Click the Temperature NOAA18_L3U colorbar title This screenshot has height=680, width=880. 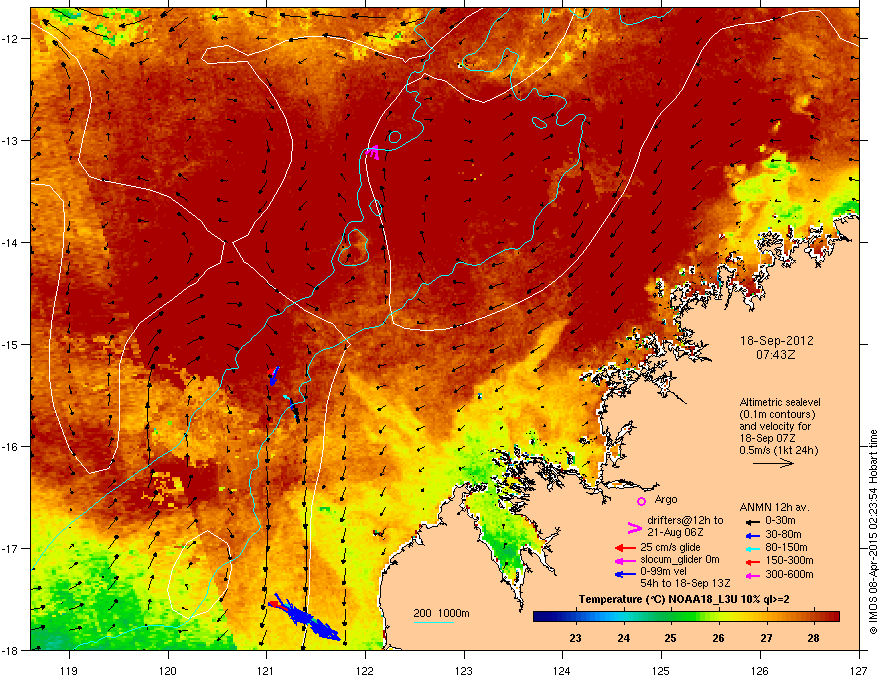pyautogui.click(x=684, y=599)
